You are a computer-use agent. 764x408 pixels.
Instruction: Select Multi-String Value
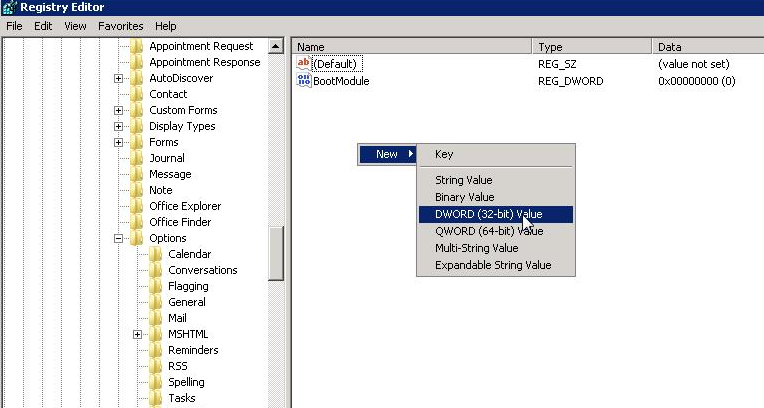click(496, 248)
